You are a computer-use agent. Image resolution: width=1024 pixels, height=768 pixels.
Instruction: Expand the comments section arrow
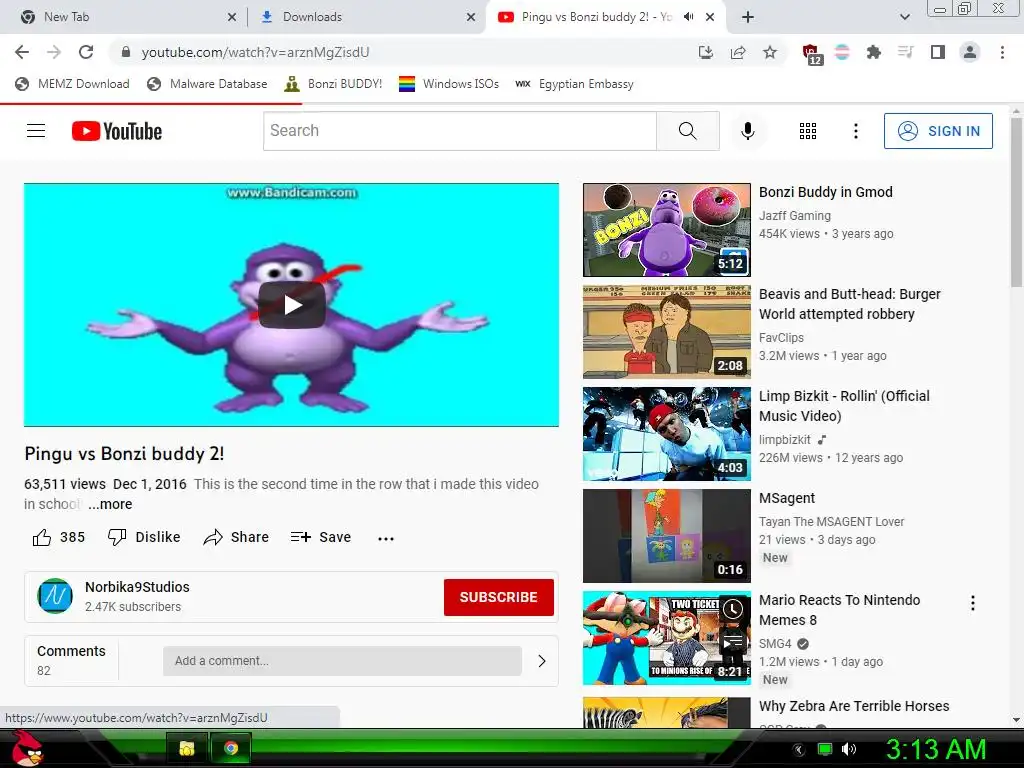tap(541, 661)
